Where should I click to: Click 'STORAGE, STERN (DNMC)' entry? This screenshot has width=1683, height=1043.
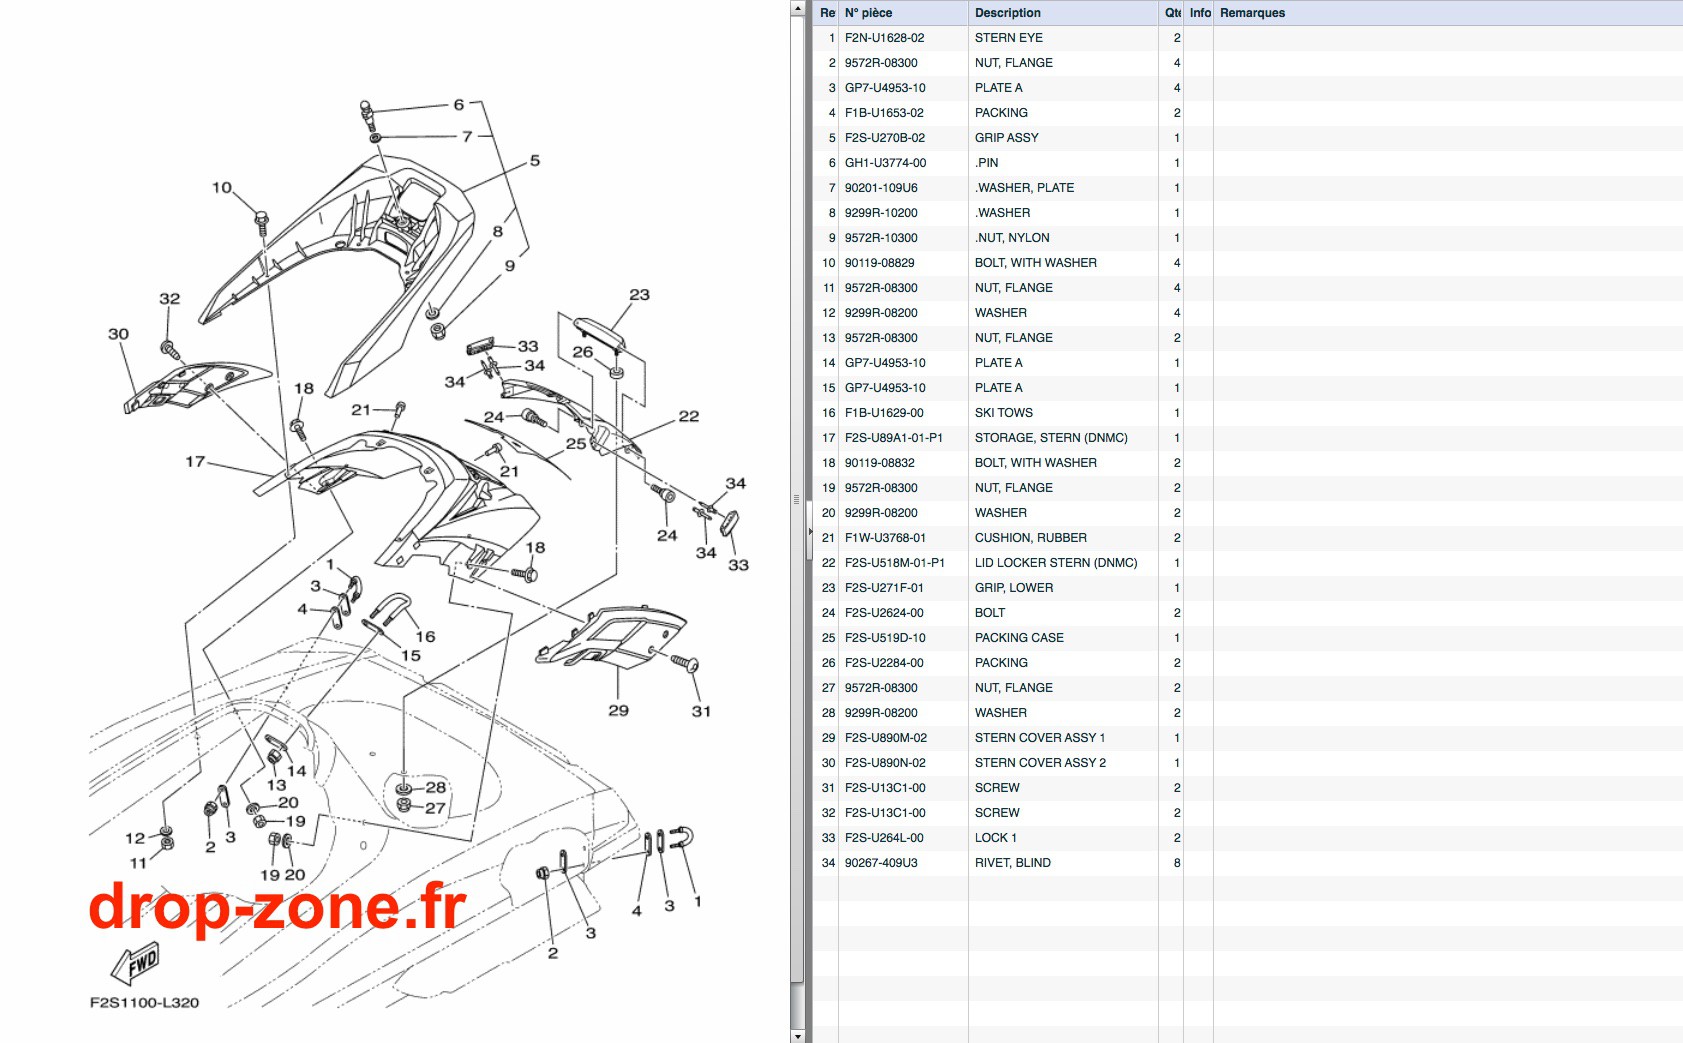pyautogui.click(x=1051, y=438)
